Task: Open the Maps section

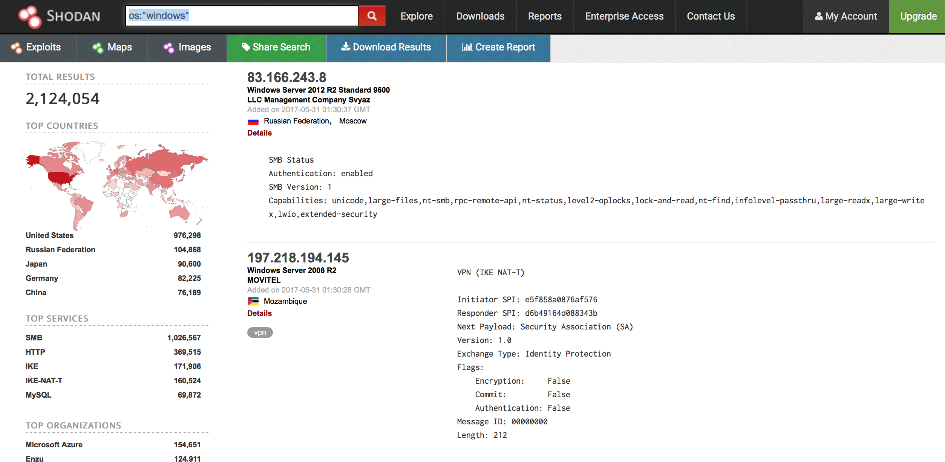Action: (111, 47)
